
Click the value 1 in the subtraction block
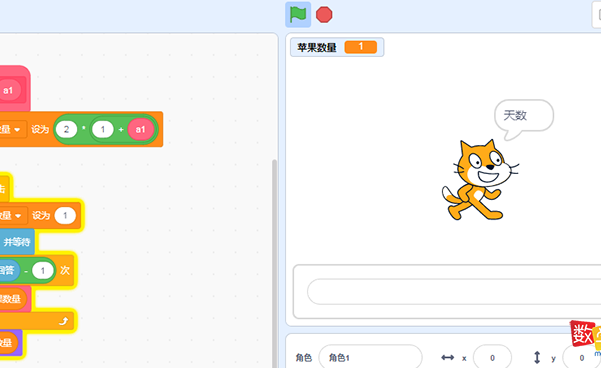[x=43, y=271]
